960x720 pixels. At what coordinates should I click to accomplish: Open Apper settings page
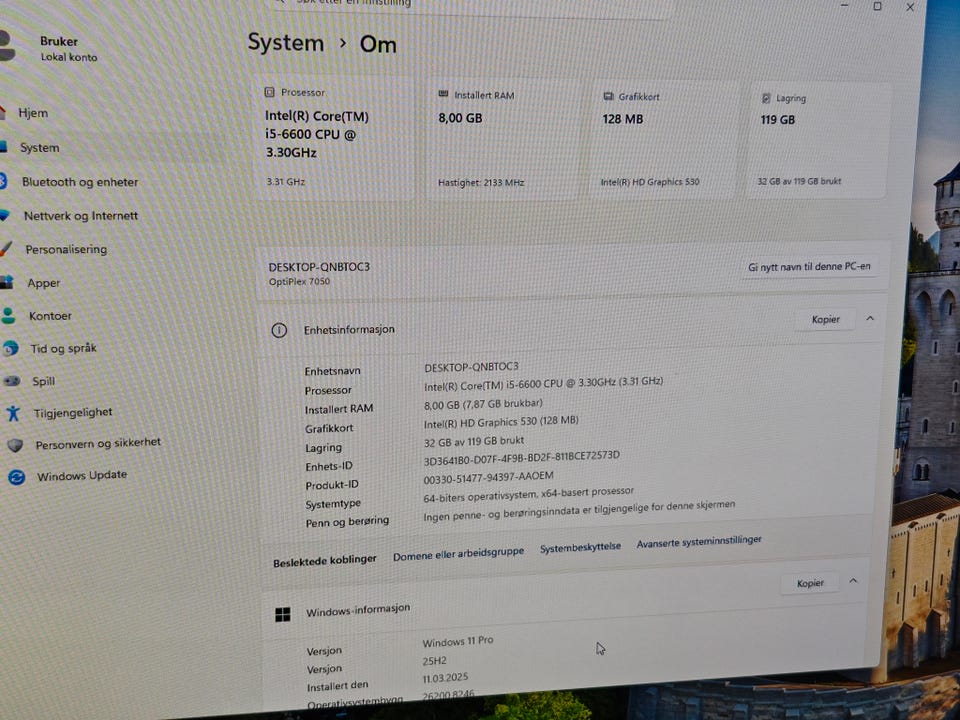43,283
